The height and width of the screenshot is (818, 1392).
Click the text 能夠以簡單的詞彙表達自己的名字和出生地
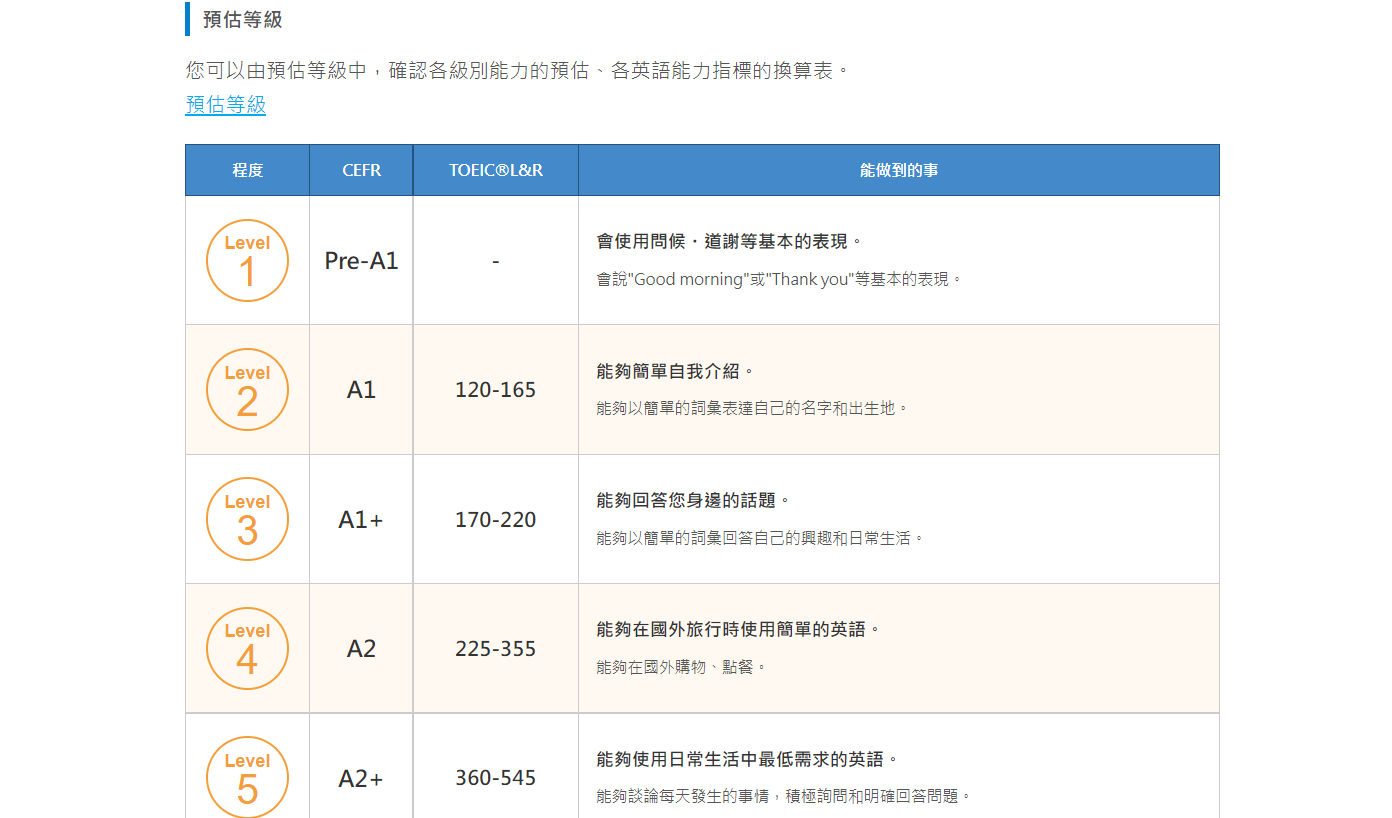752,408
